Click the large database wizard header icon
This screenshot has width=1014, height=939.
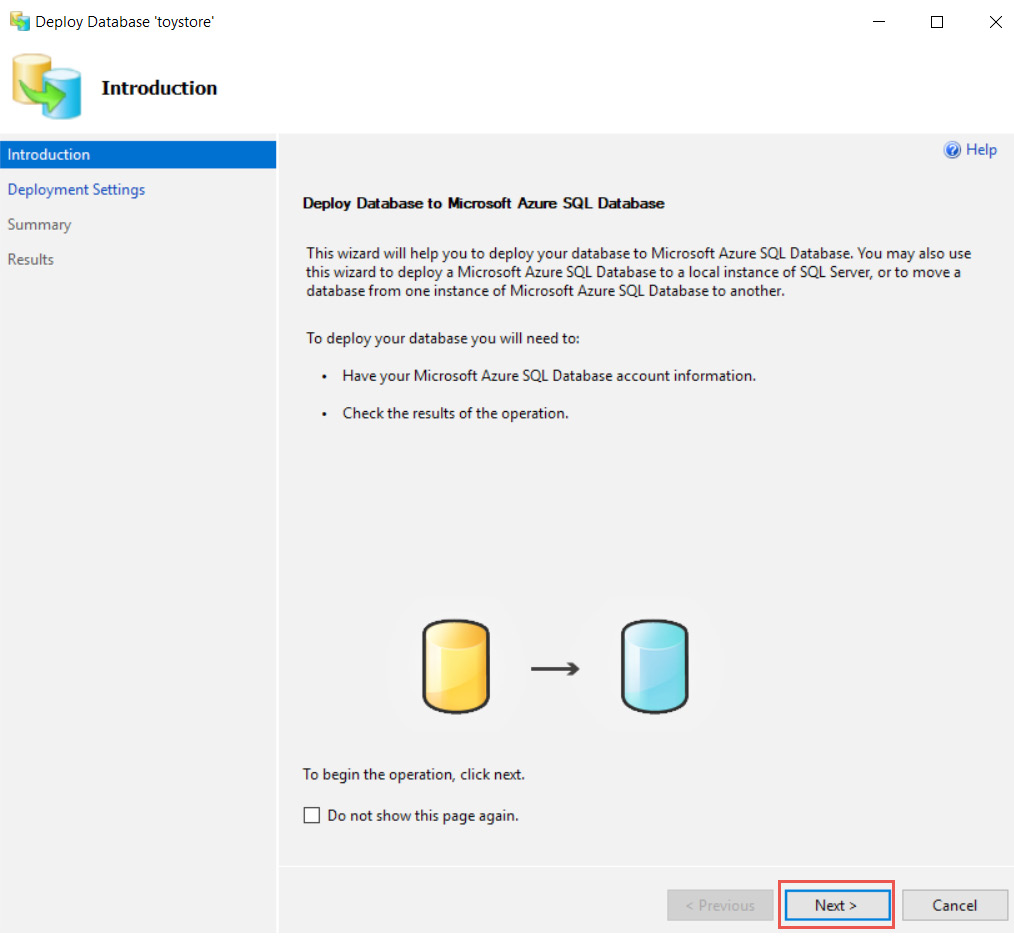47,86
